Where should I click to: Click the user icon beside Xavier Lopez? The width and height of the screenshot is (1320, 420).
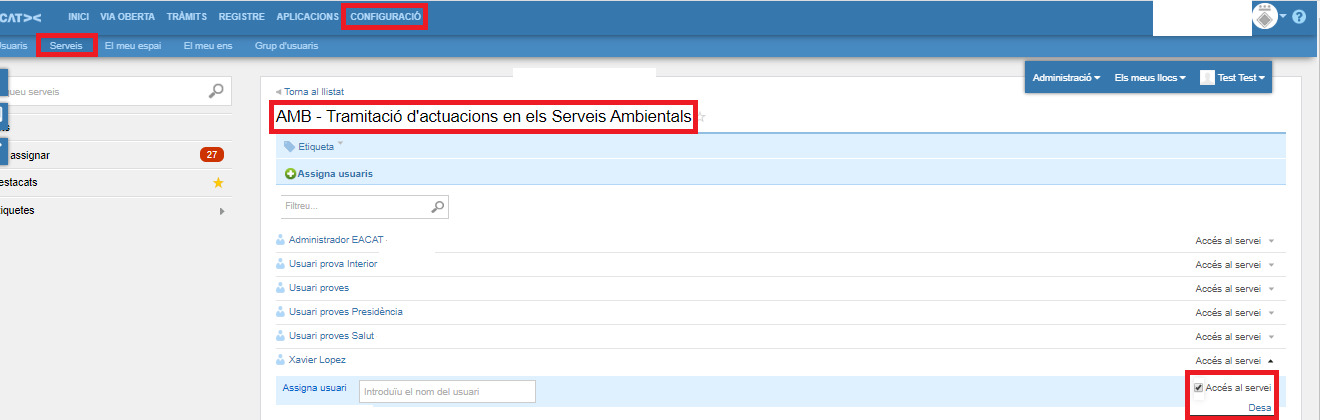[280, 360]
